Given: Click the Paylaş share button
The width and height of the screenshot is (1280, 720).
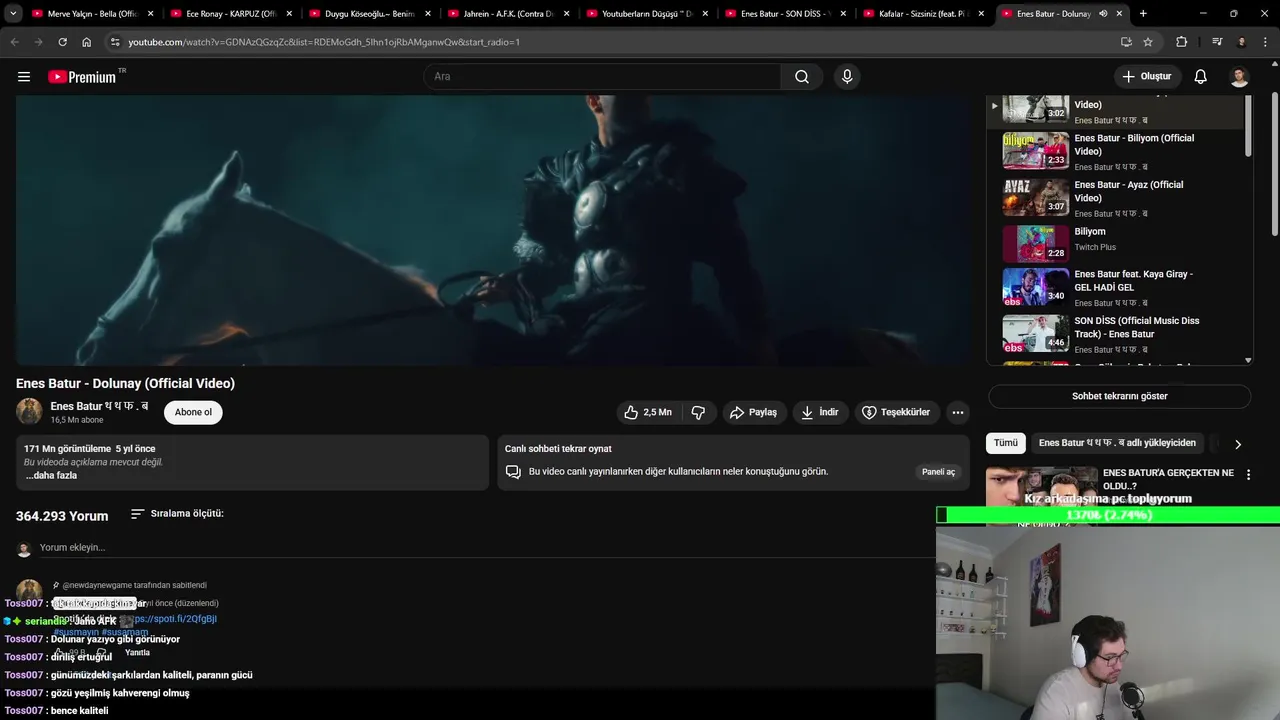Looking at the screenshot, I should [753, 412].
